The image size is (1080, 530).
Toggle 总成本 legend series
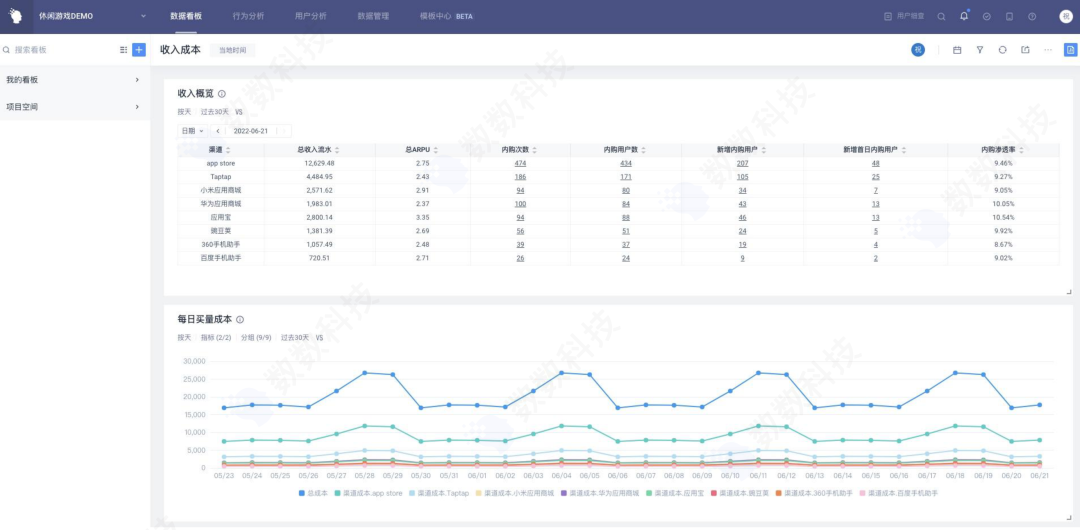(313, 493)
